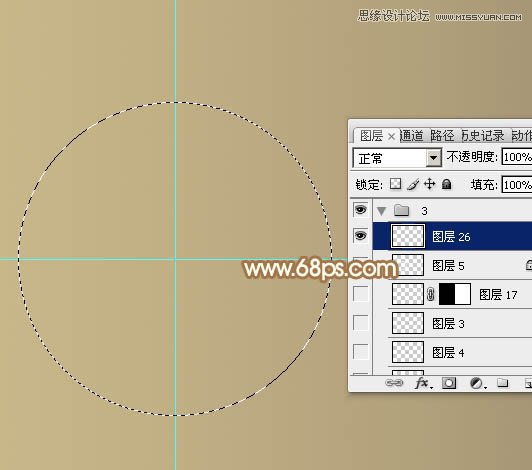532x470 pixels.
Task: Toggle lock transparent pixels icon
Action: (395, 184)
